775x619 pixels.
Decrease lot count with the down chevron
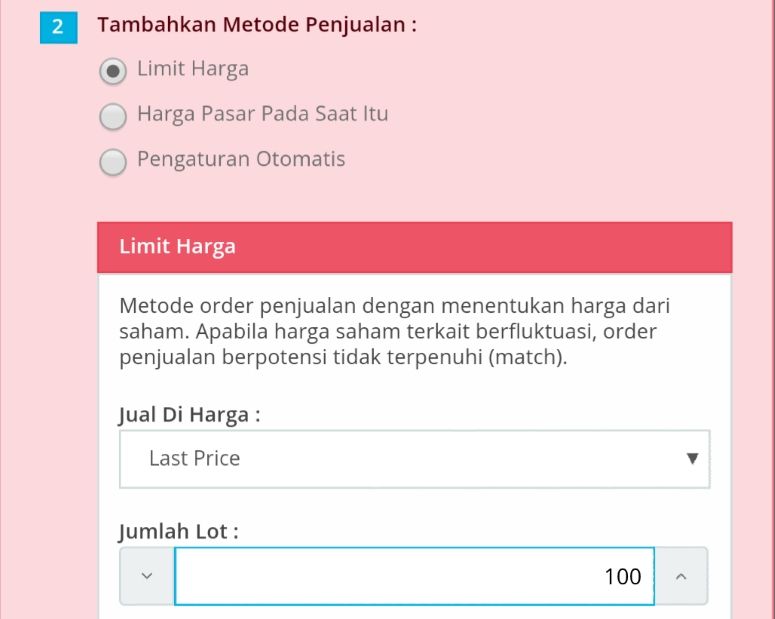click(147, 576)
